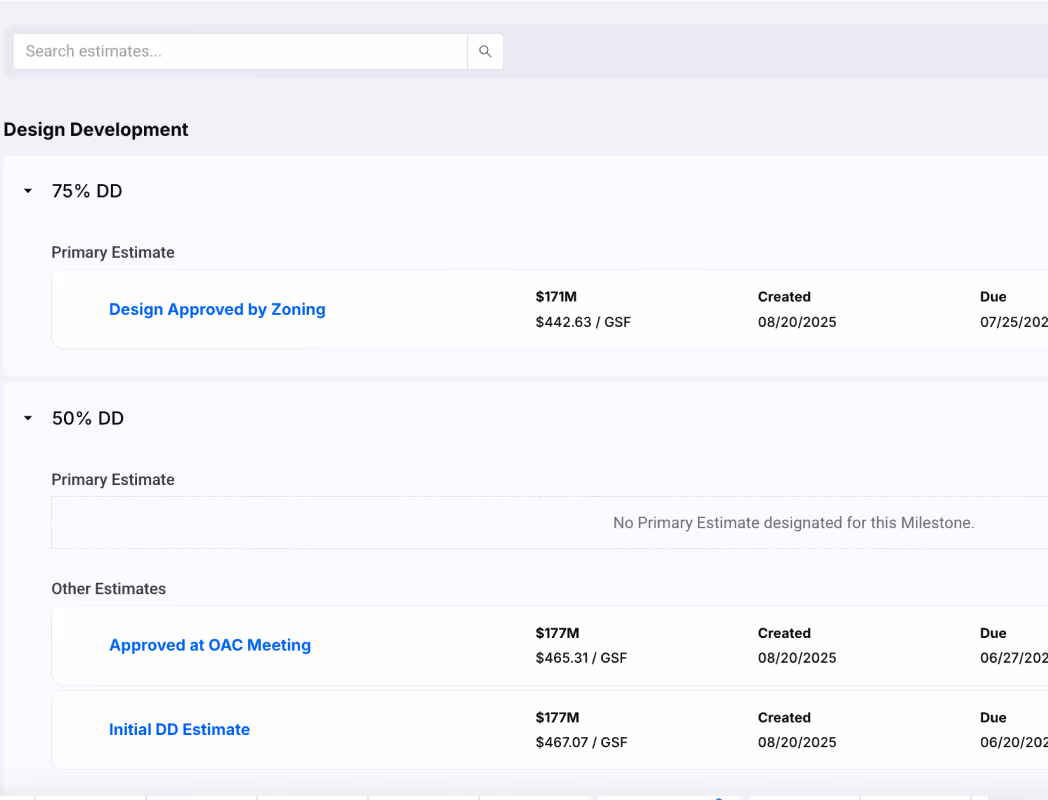Select the $171M total cost value
This screenshot has width=1048, height=800.
click(556, 297)
